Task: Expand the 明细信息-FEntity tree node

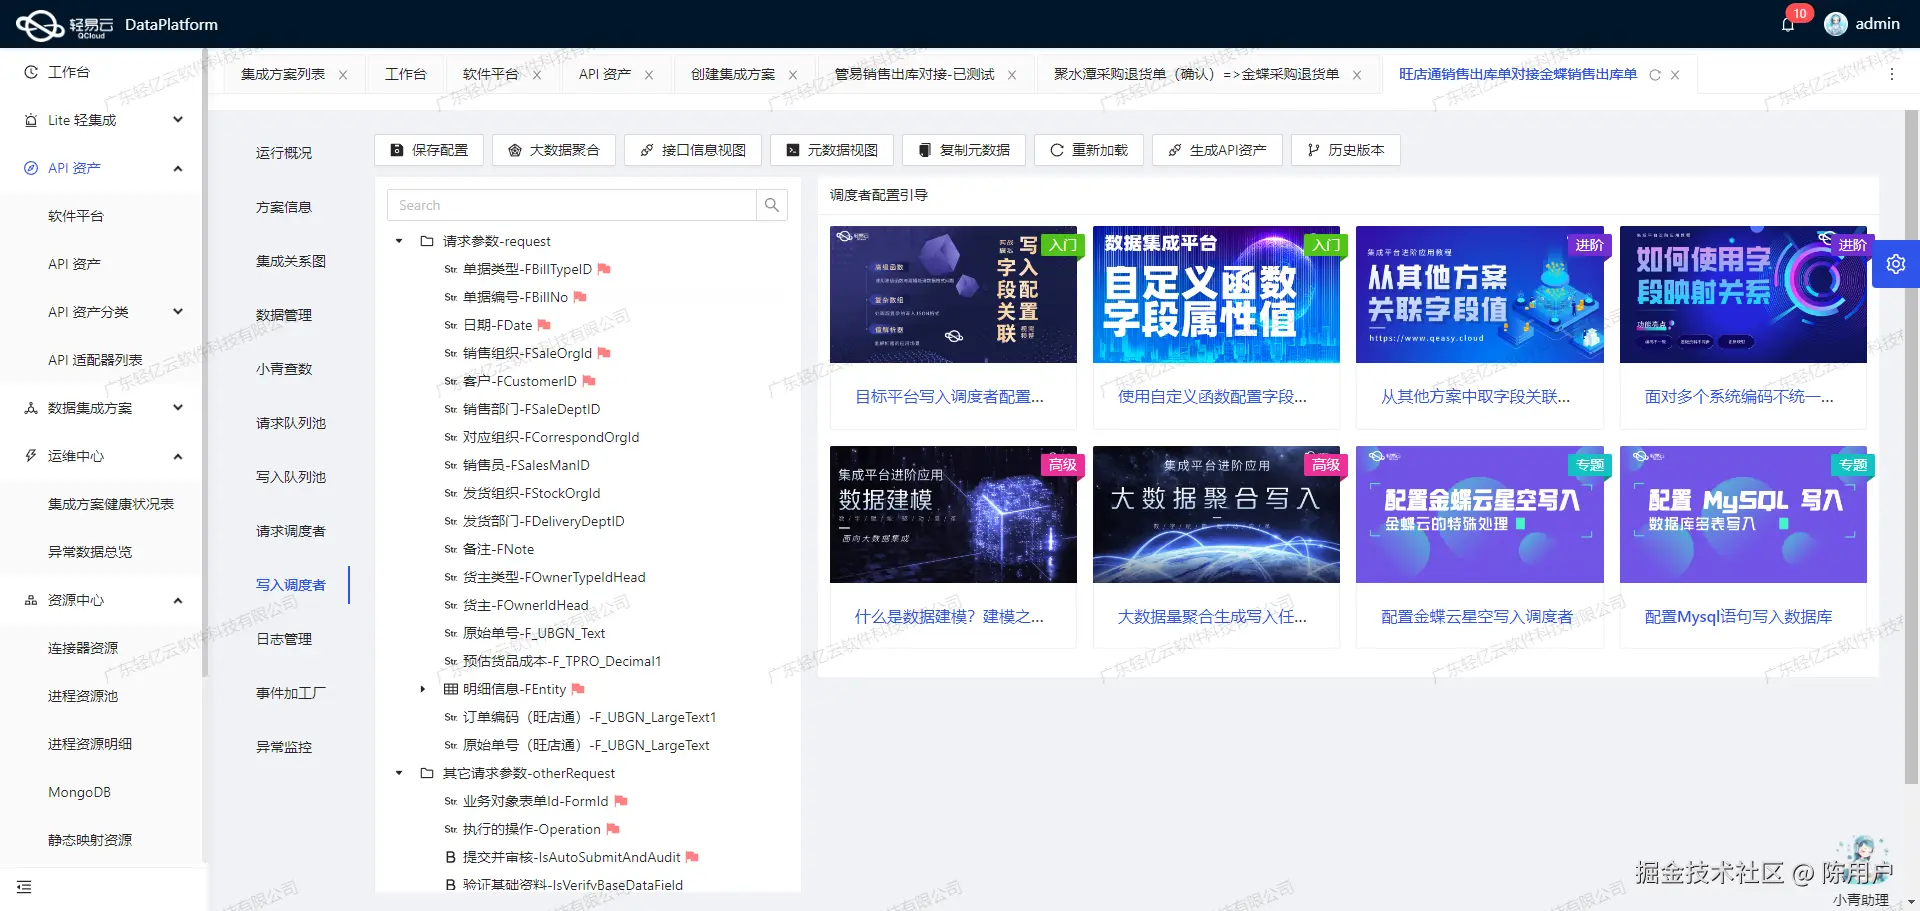Action: [422, 689]
